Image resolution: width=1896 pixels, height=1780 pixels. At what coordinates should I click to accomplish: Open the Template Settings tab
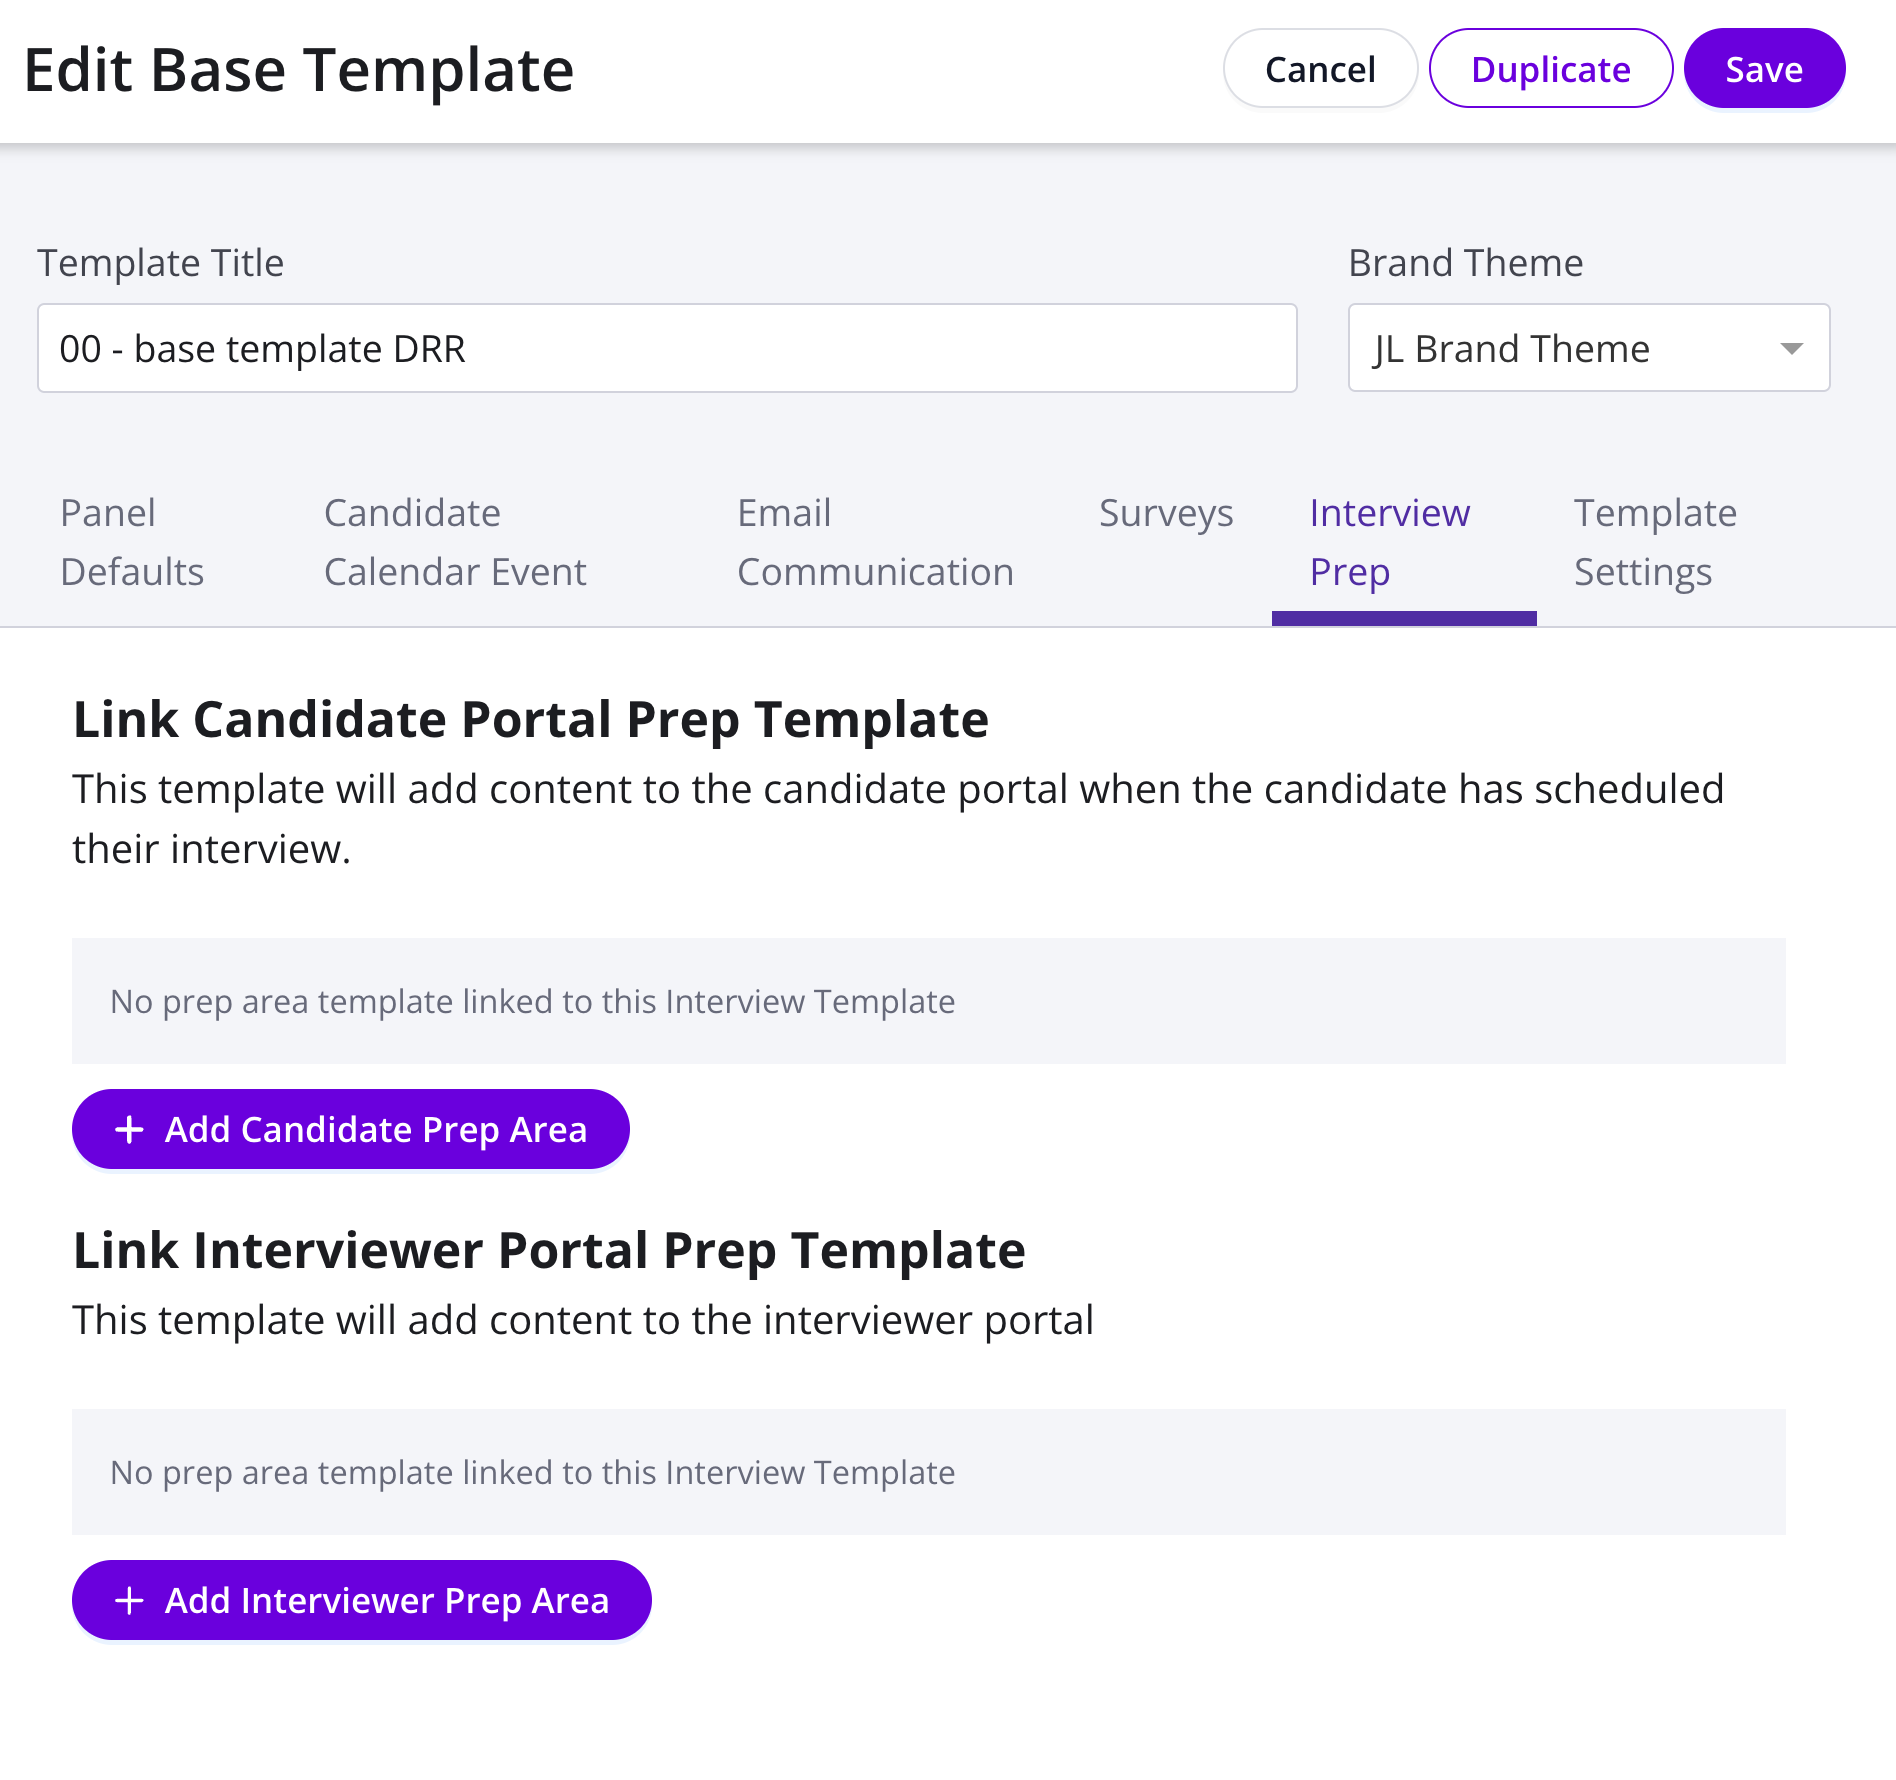click(x=1655, y=542)
